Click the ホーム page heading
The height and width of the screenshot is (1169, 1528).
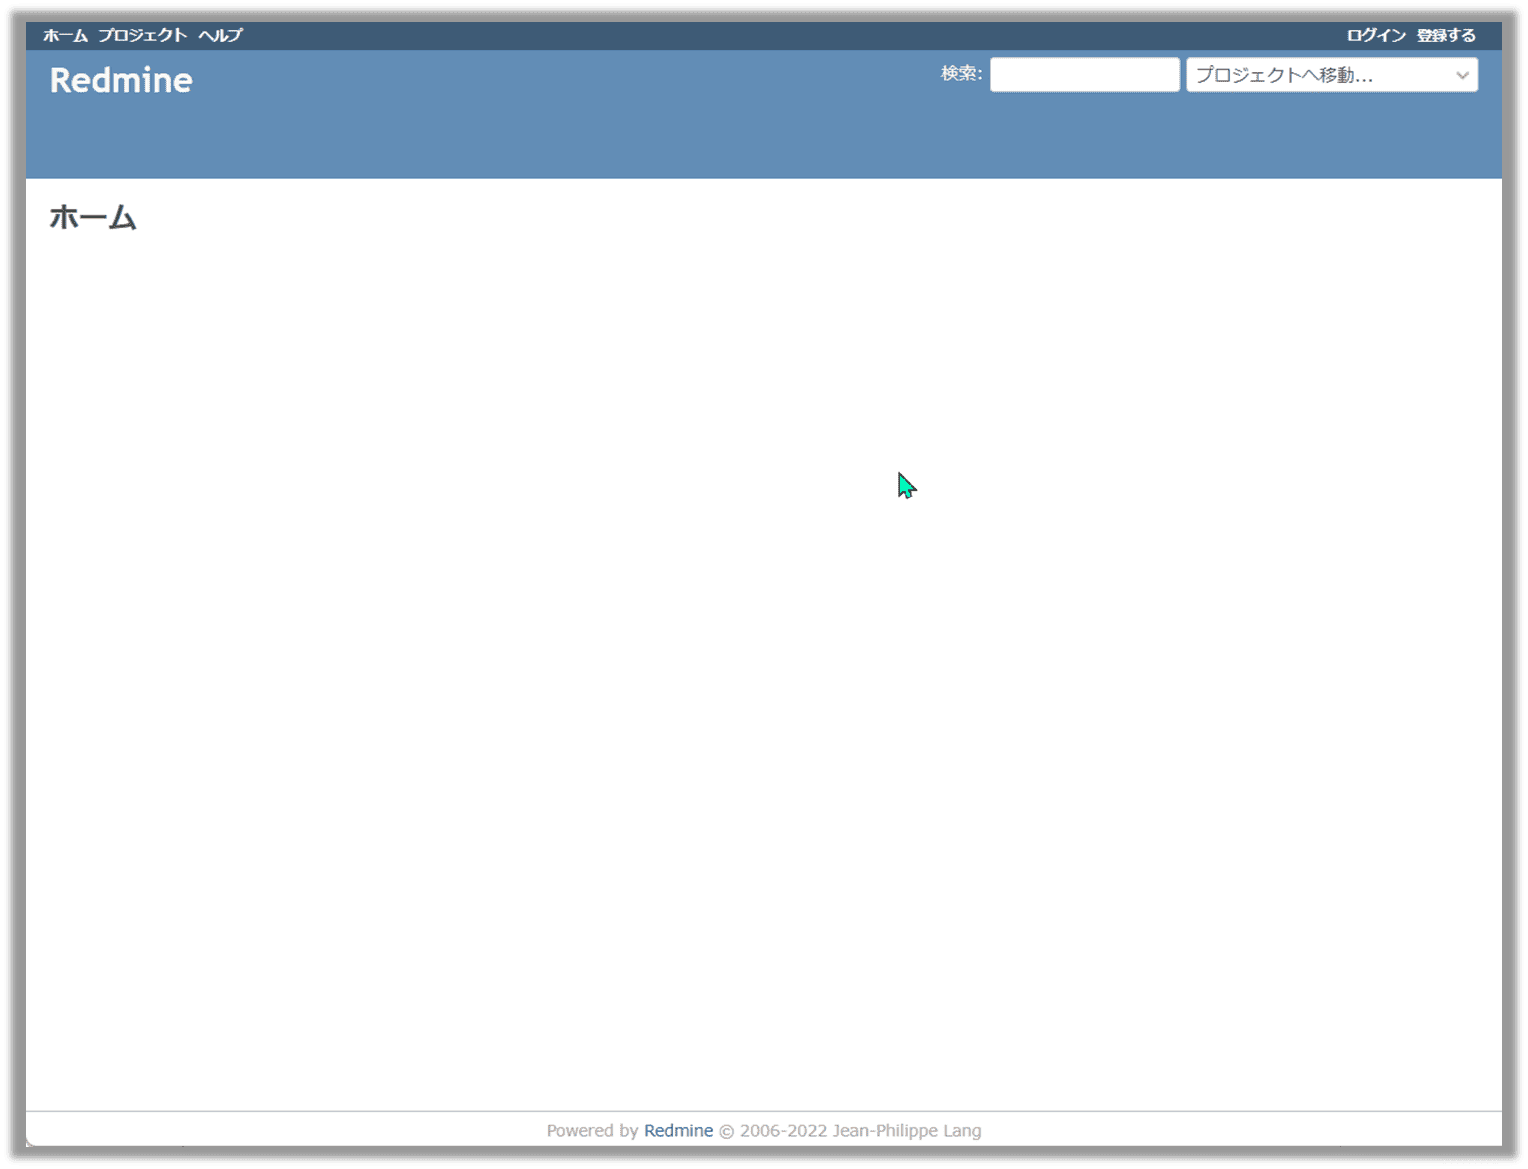coord(93,217)
